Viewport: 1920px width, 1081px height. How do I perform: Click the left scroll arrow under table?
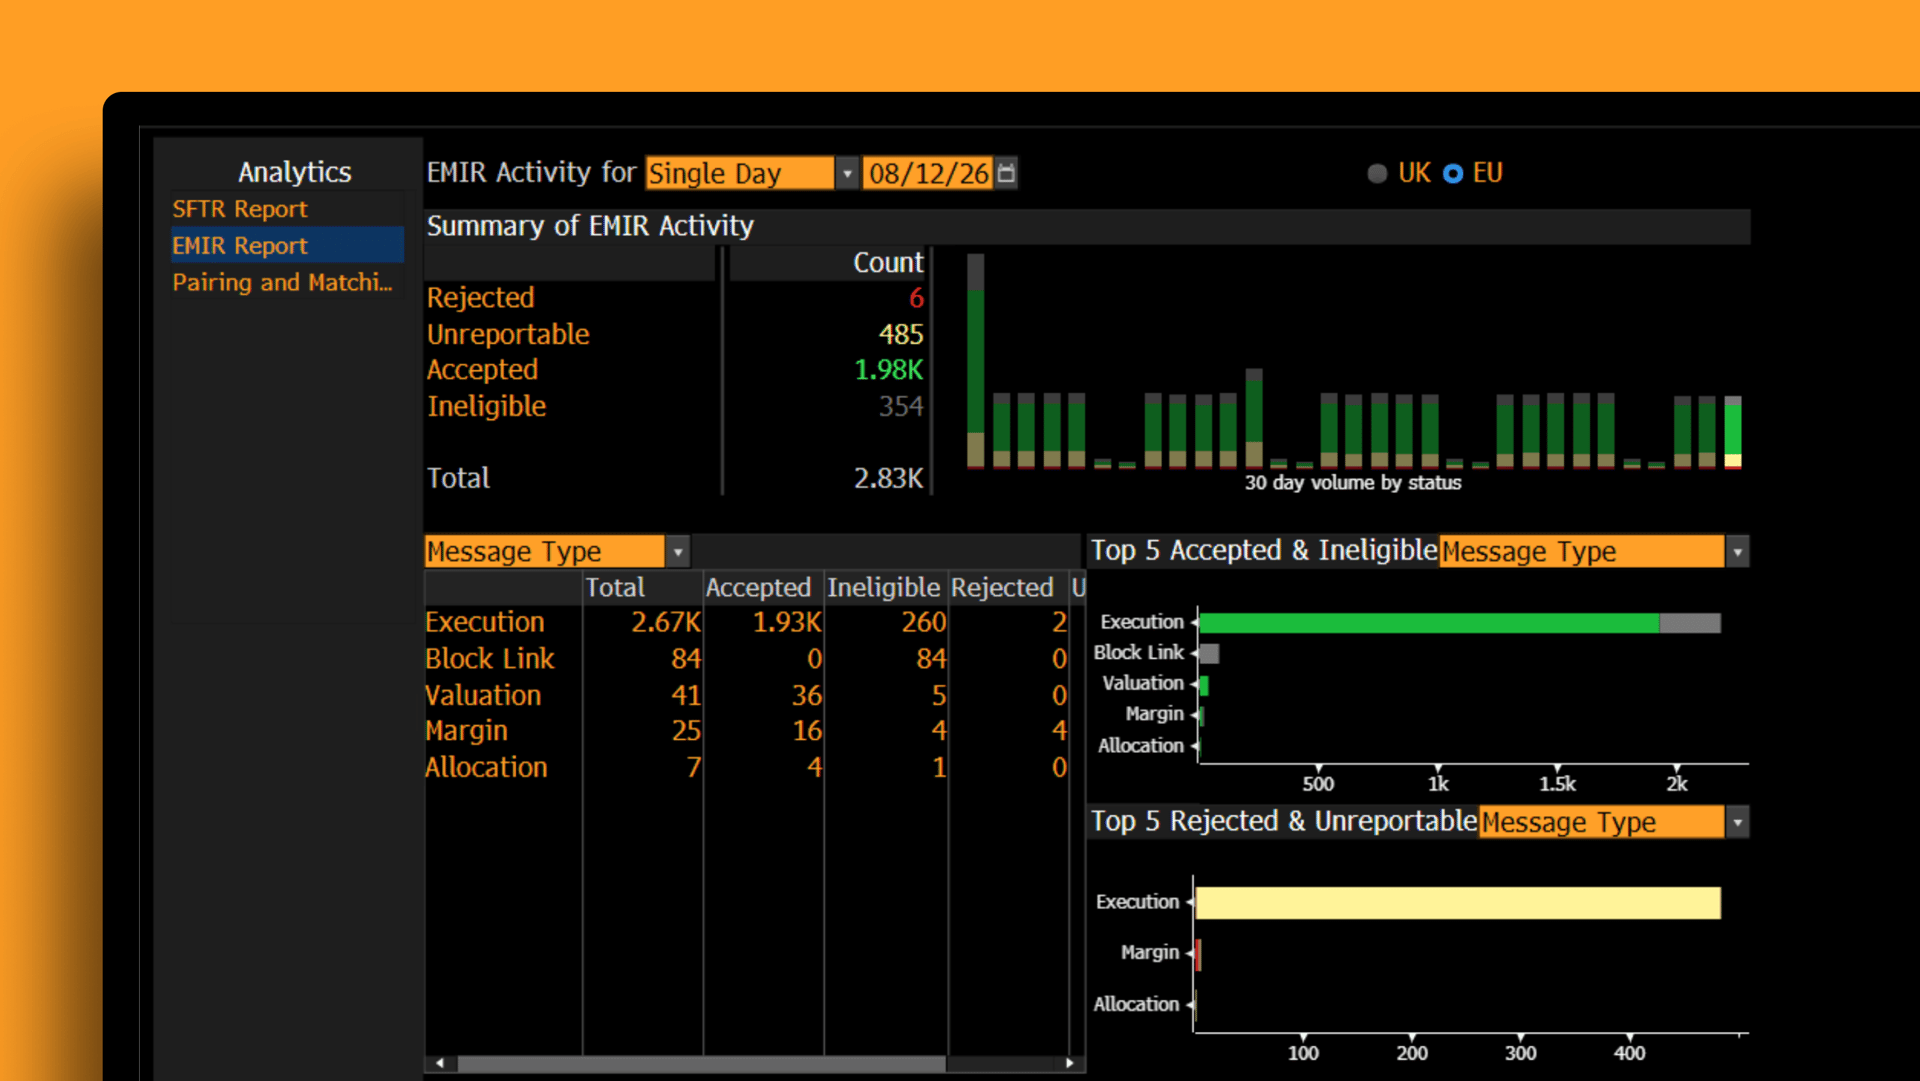click(440, 1063)
